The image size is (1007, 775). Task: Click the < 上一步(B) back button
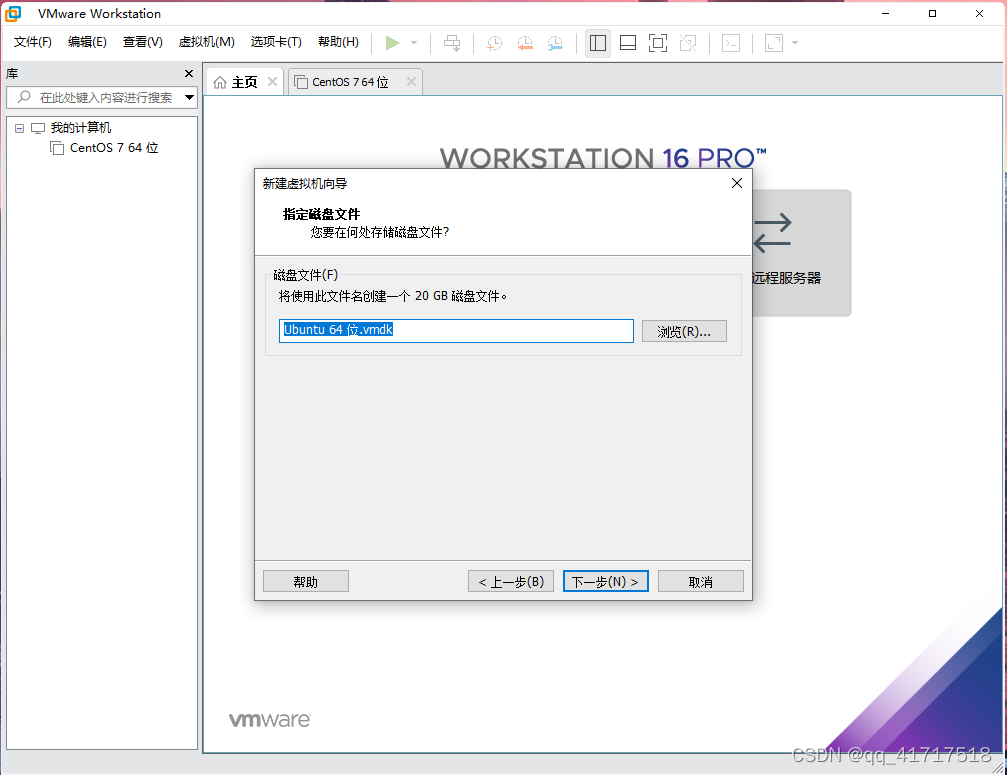point(511,582)
